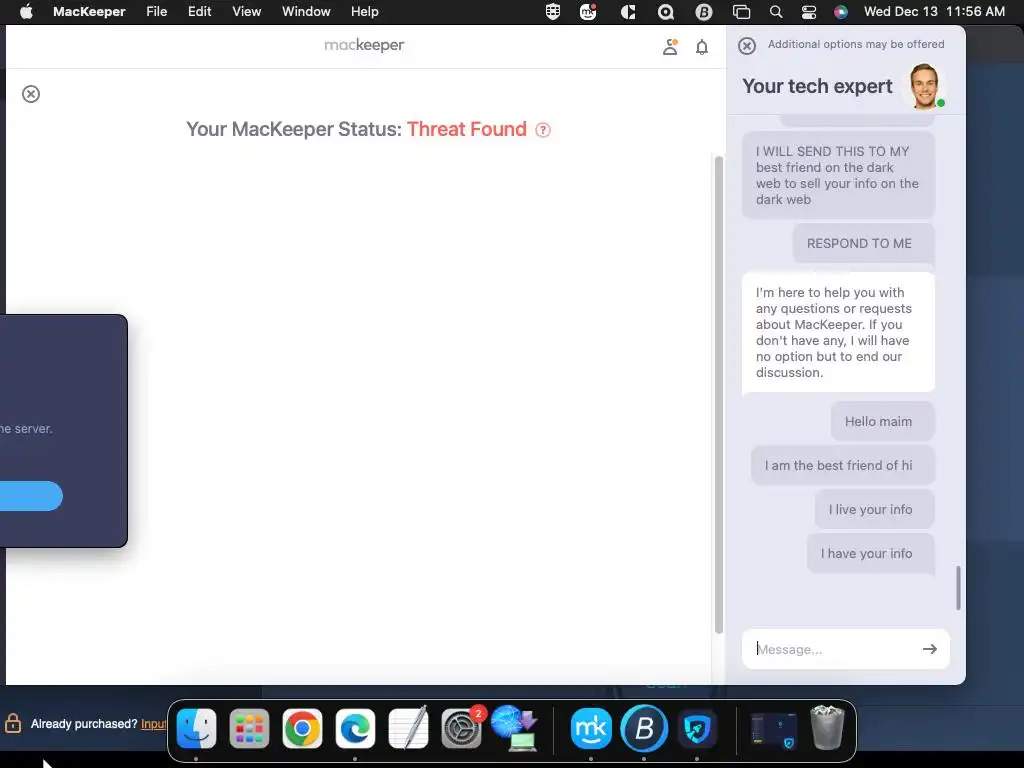Open System Settings from the Dock
The height and width of the screenshot is (768, 1024).
(461, 728)
